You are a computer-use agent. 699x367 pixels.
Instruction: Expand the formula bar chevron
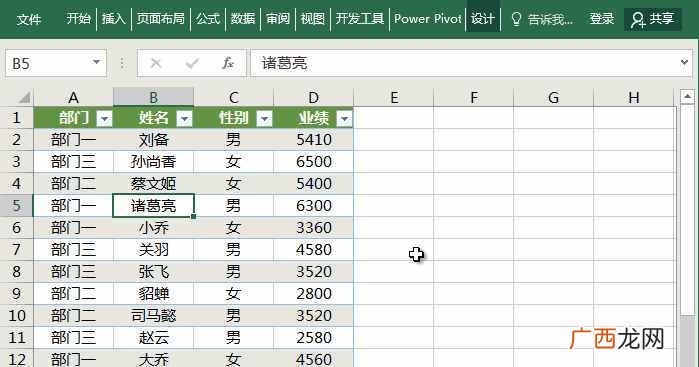click(x=684, y=62)
